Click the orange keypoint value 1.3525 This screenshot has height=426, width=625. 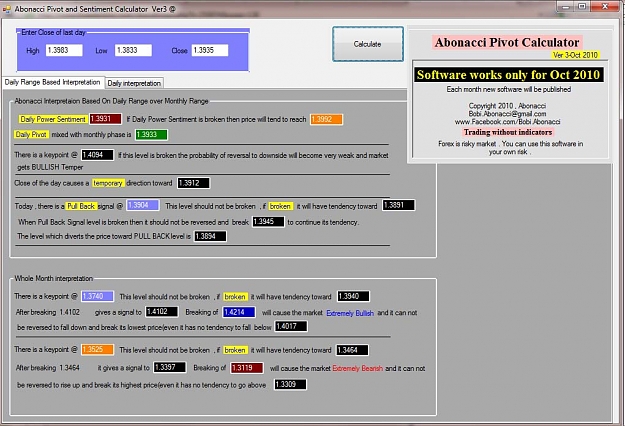click(97, 349)
